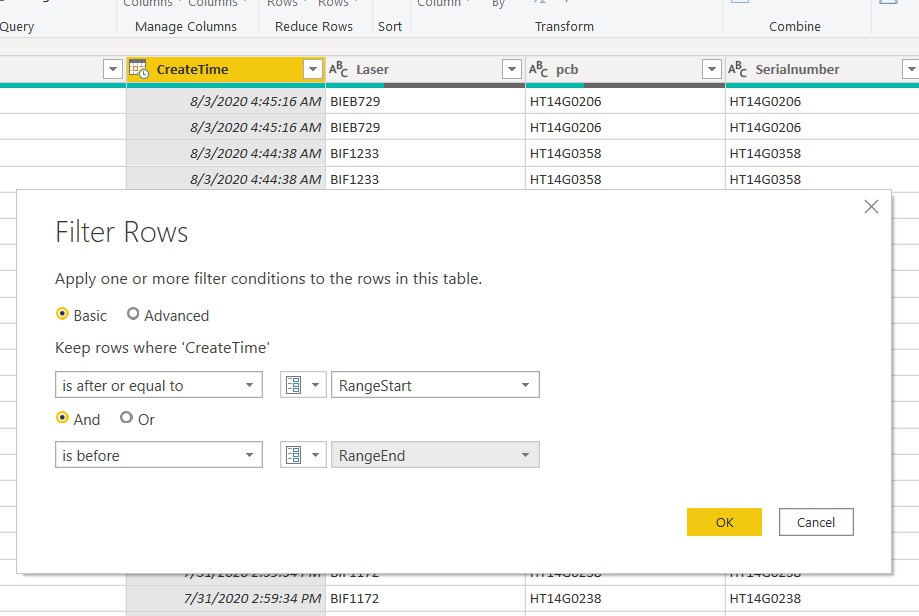Choose the And condition radio button
The width and height of the screenshot is (919, 616).
tap(62, 418)
